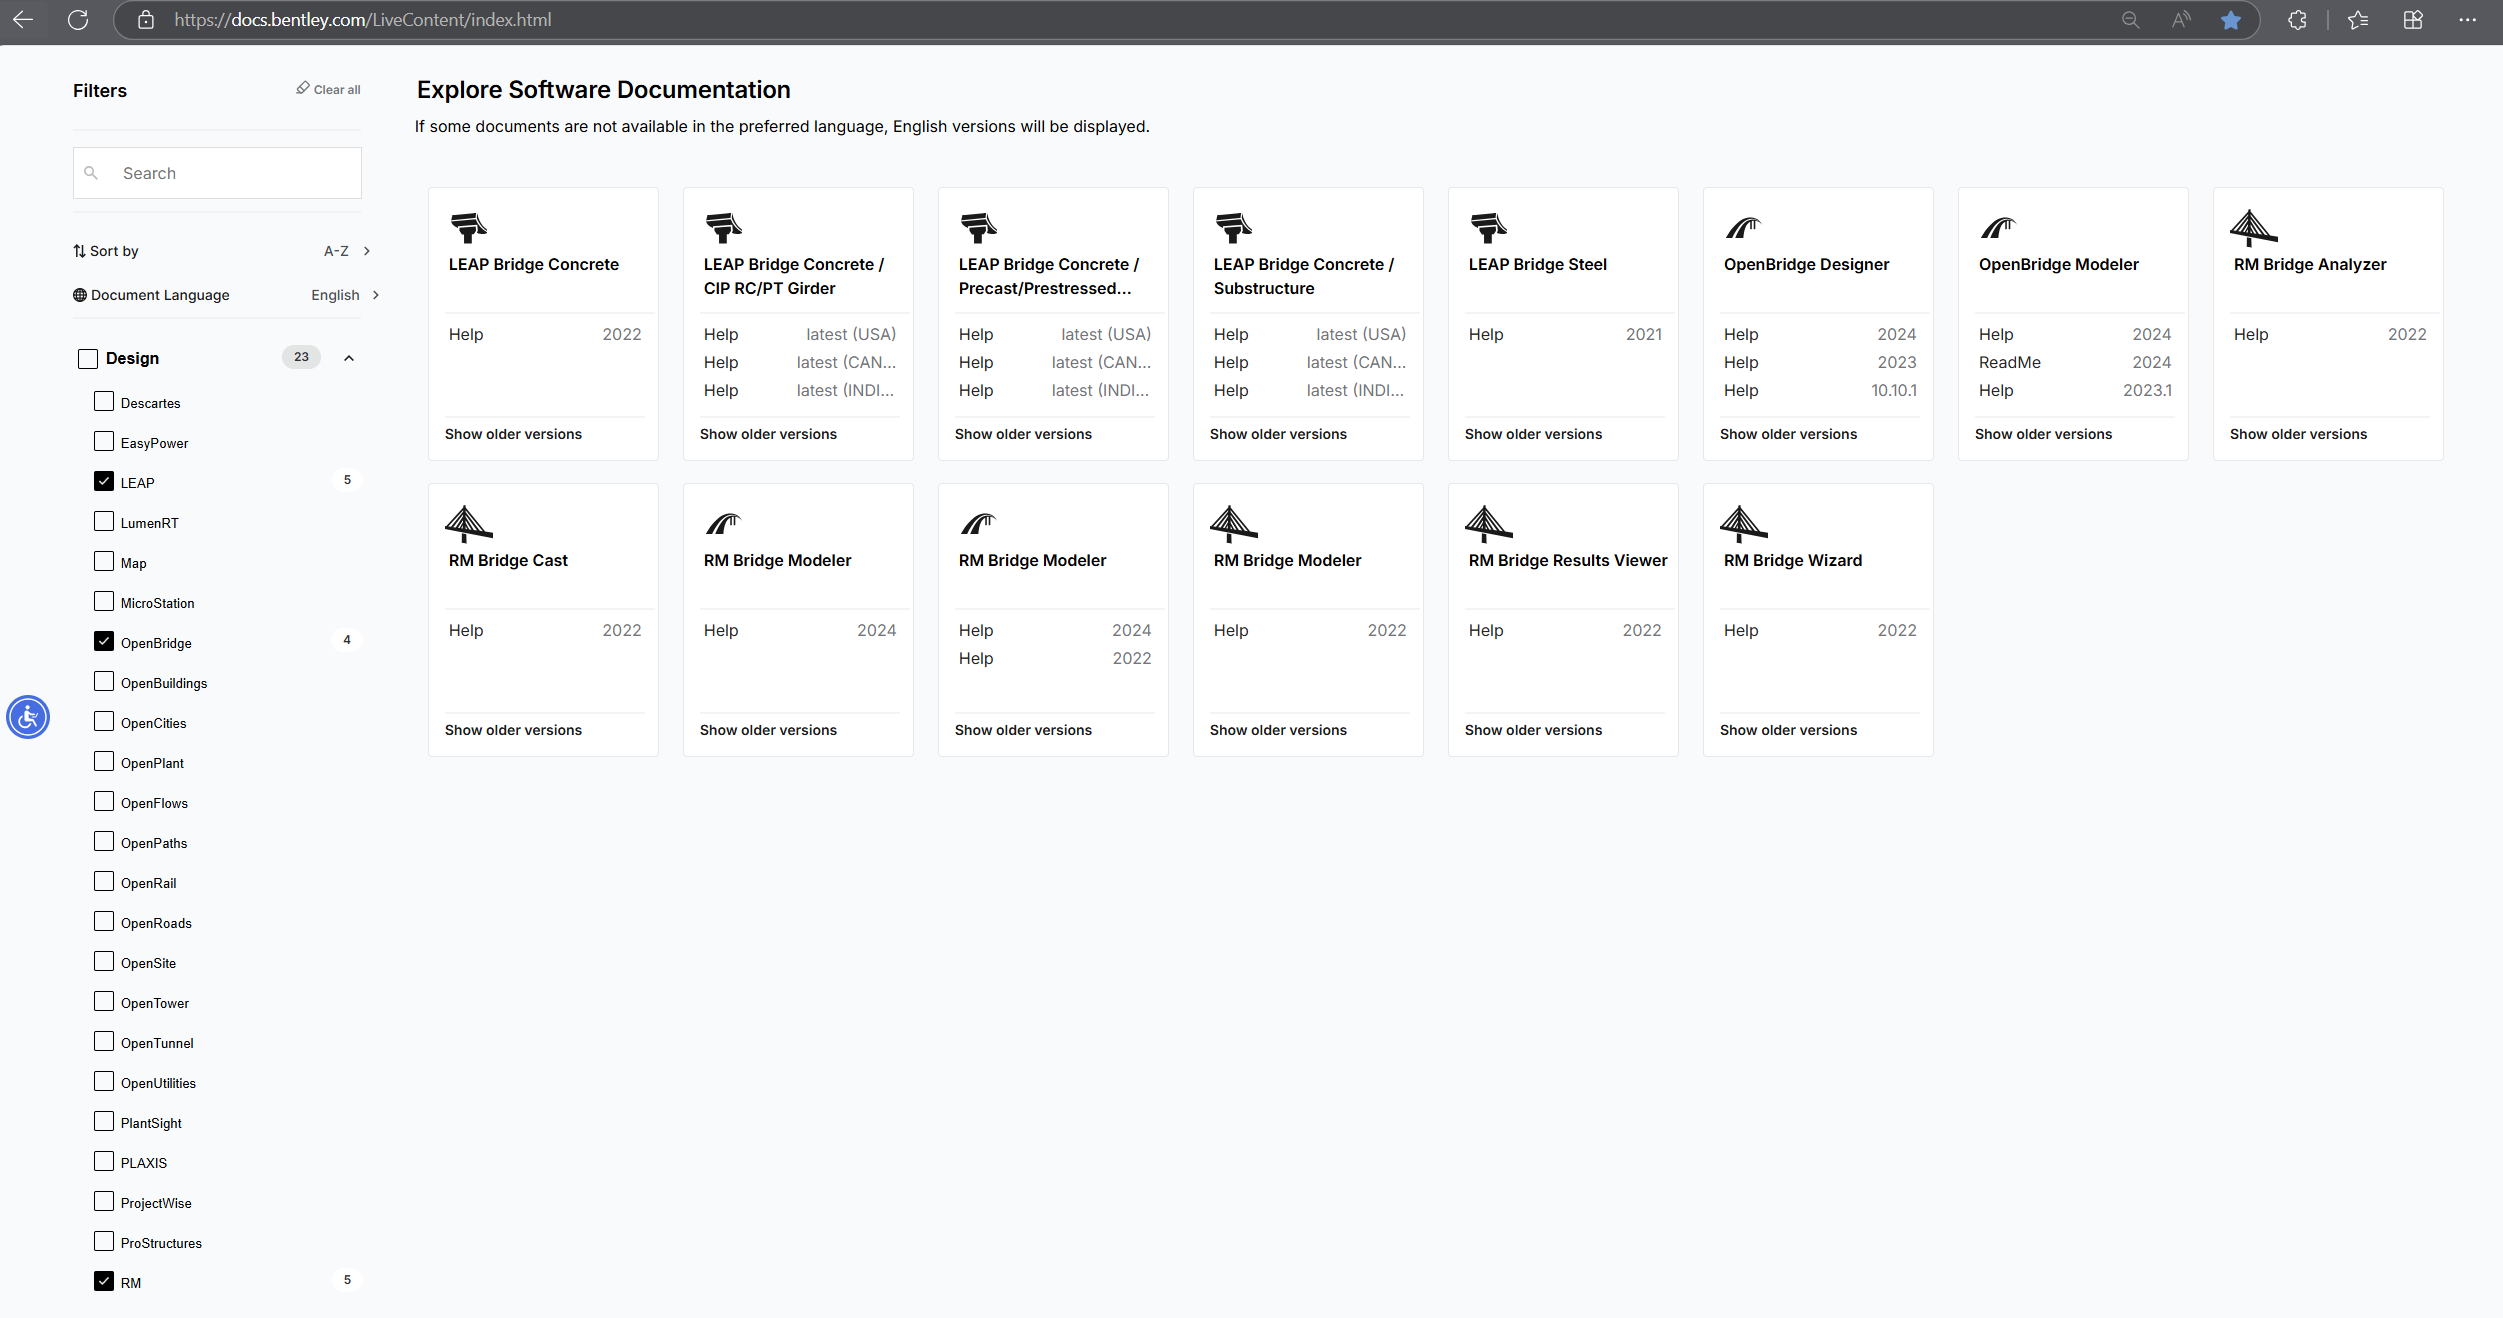
Task: Click the RM Bridge Results Viewer icon
Action: (x=1488, y=523)
